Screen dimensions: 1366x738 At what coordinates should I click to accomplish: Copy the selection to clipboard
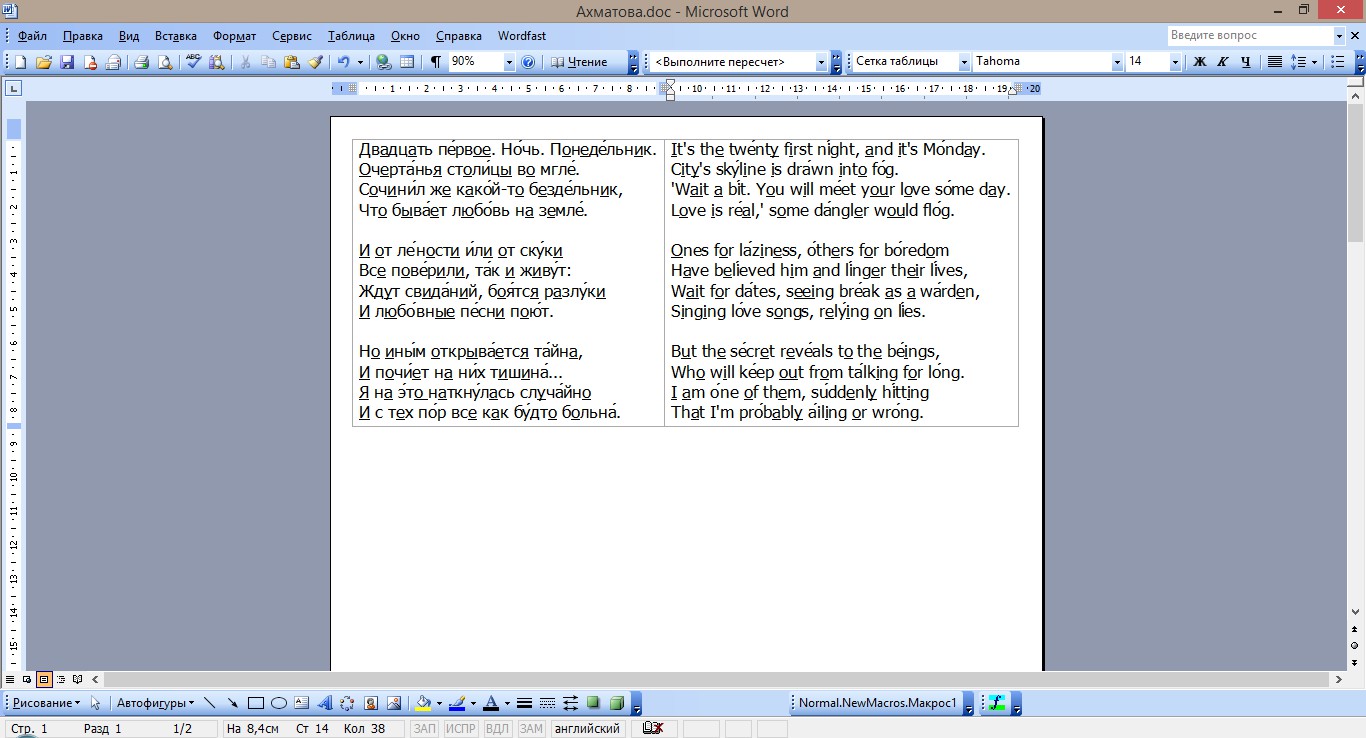point(268,62)
